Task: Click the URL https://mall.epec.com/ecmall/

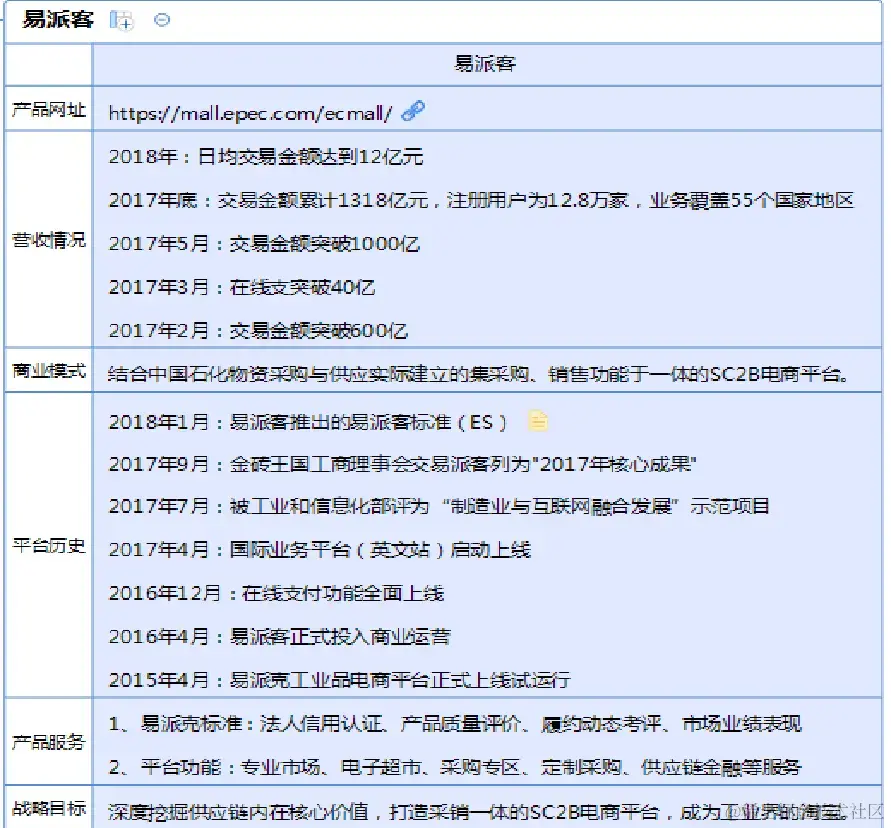Action: [x=250, y=114]
